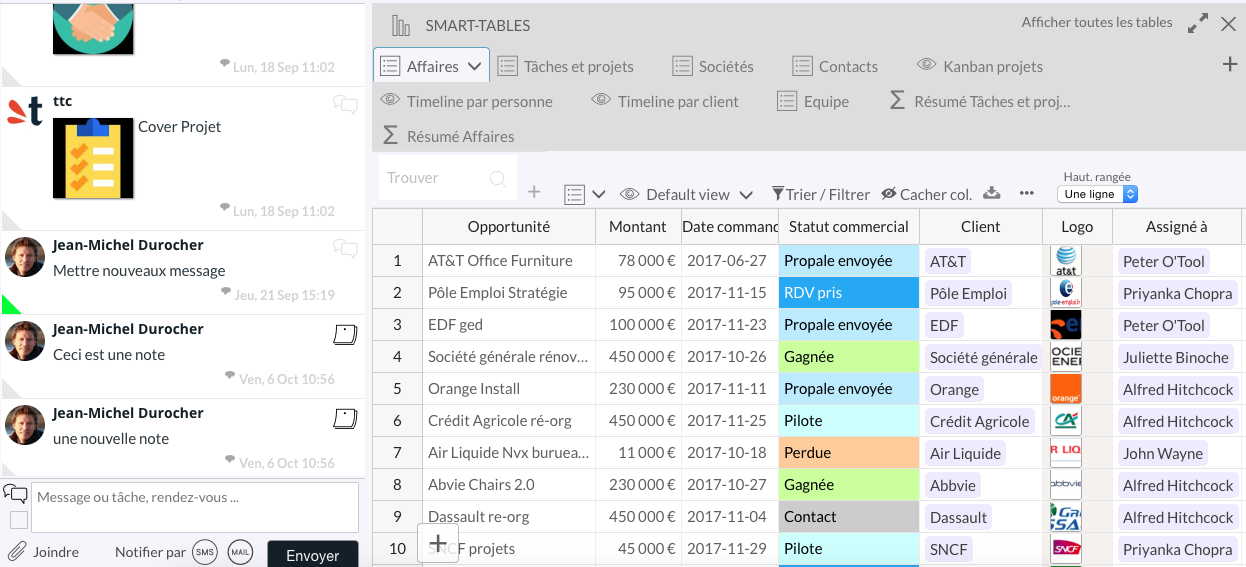Click the SNCF logo in row 10
Image resolution: width=1246 pixels, height=567 pixels.
click(x=1066, y=549)
